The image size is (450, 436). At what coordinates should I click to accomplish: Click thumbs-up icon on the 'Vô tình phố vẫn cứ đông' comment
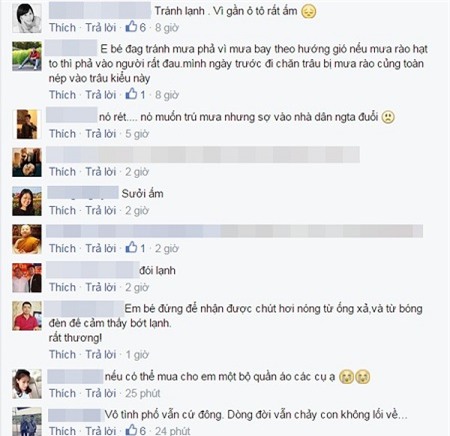pos(131,430)
